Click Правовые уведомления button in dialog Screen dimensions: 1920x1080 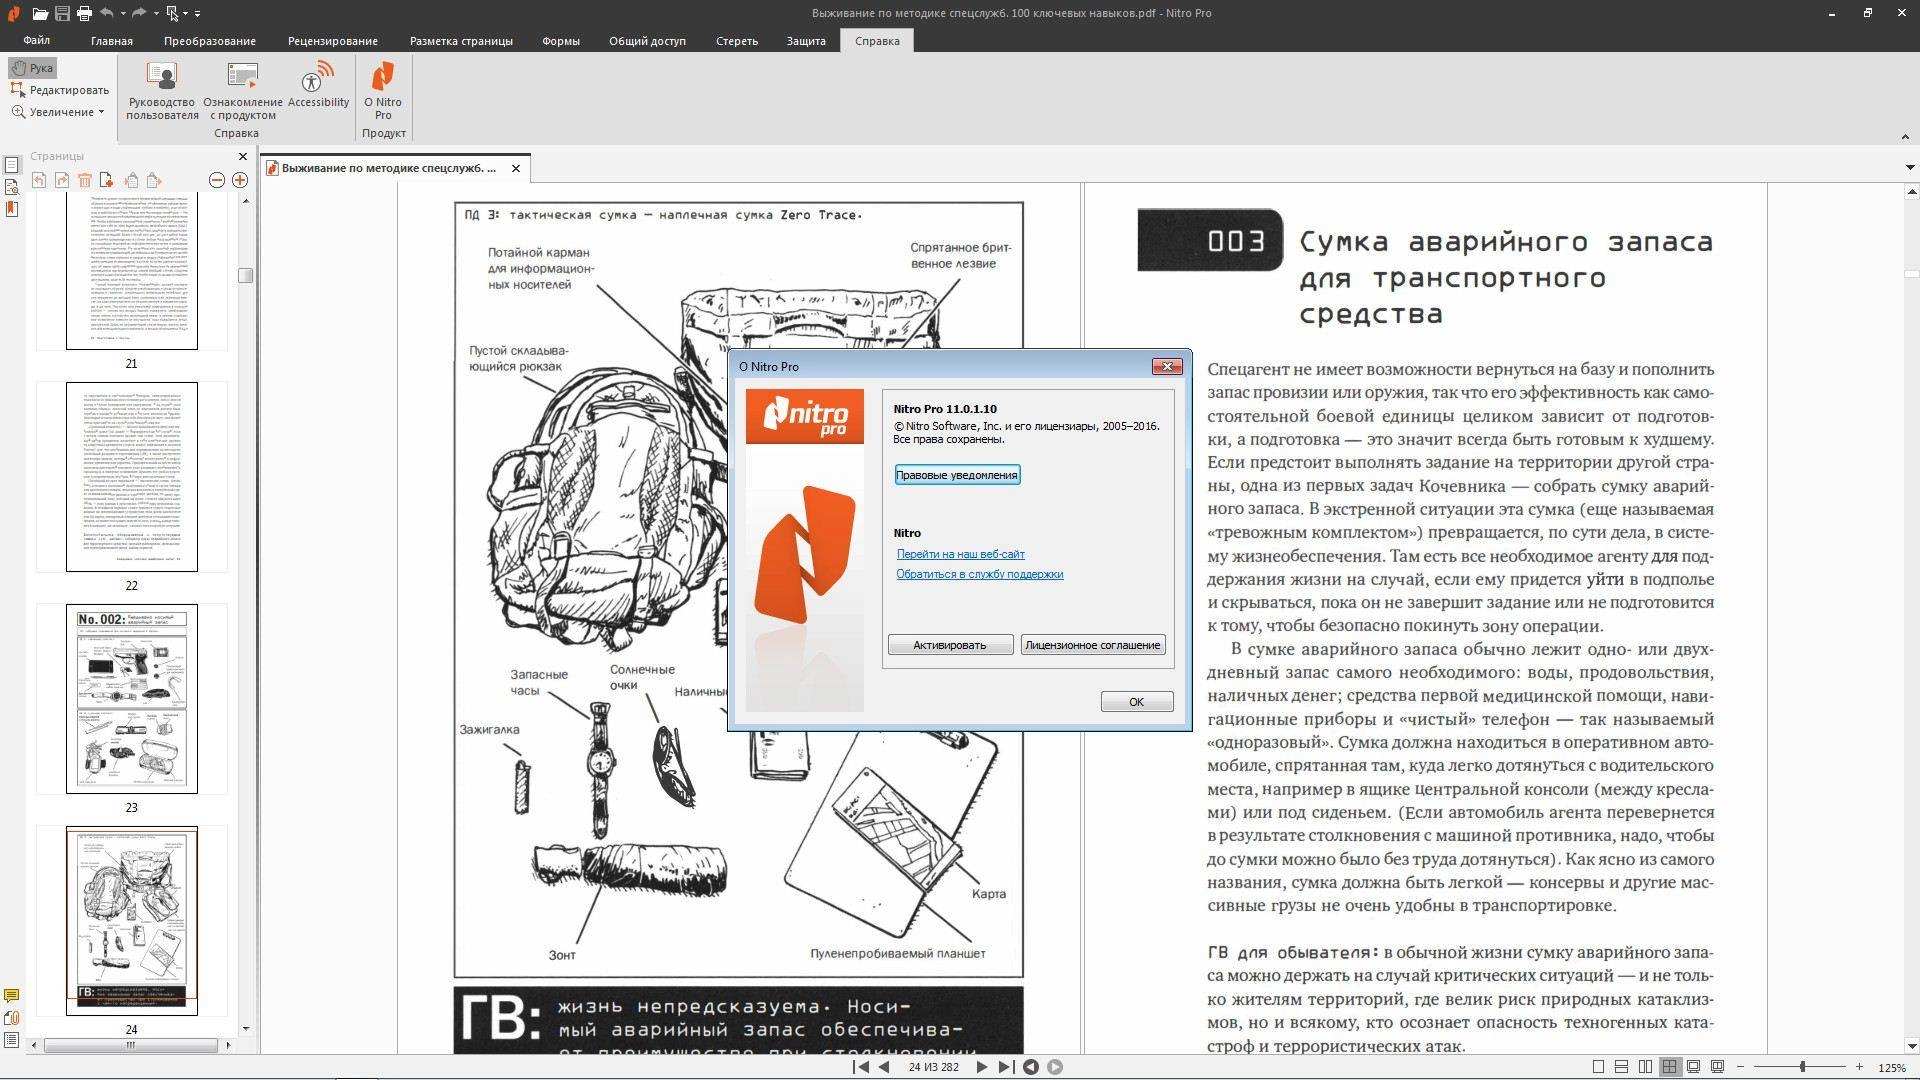pos(957,475)
